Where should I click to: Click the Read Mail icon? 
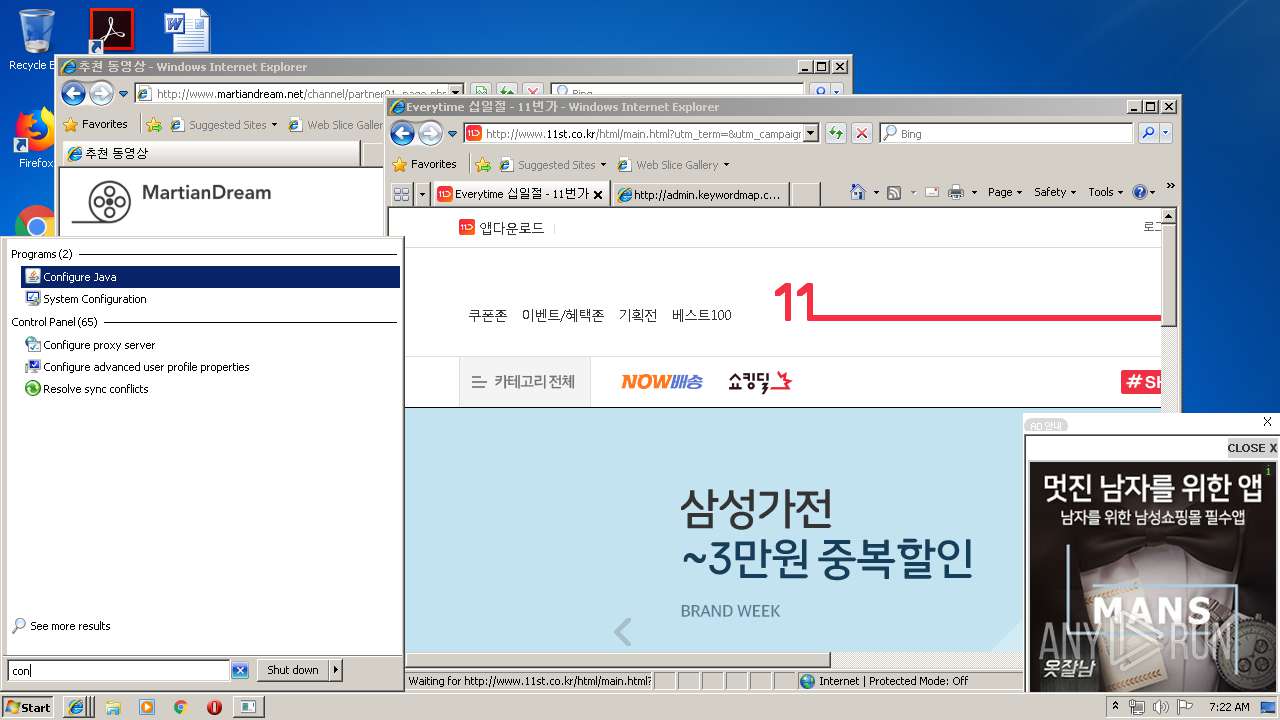point(931,192)
